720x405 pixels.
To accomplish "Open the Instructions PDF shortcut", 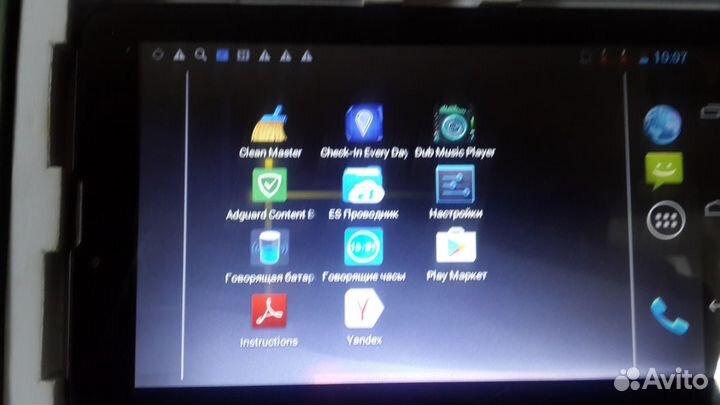I will 269,311.
